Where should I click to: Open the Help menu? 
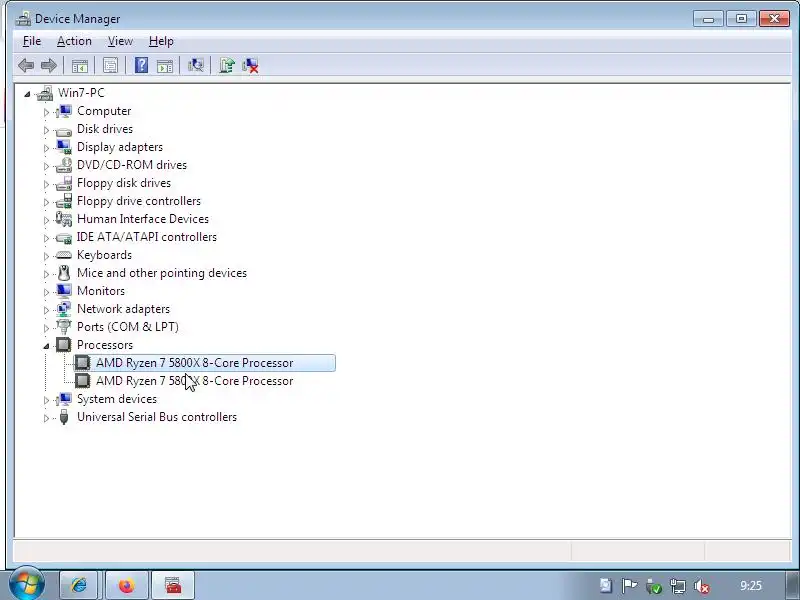click(x=161, y=41)
